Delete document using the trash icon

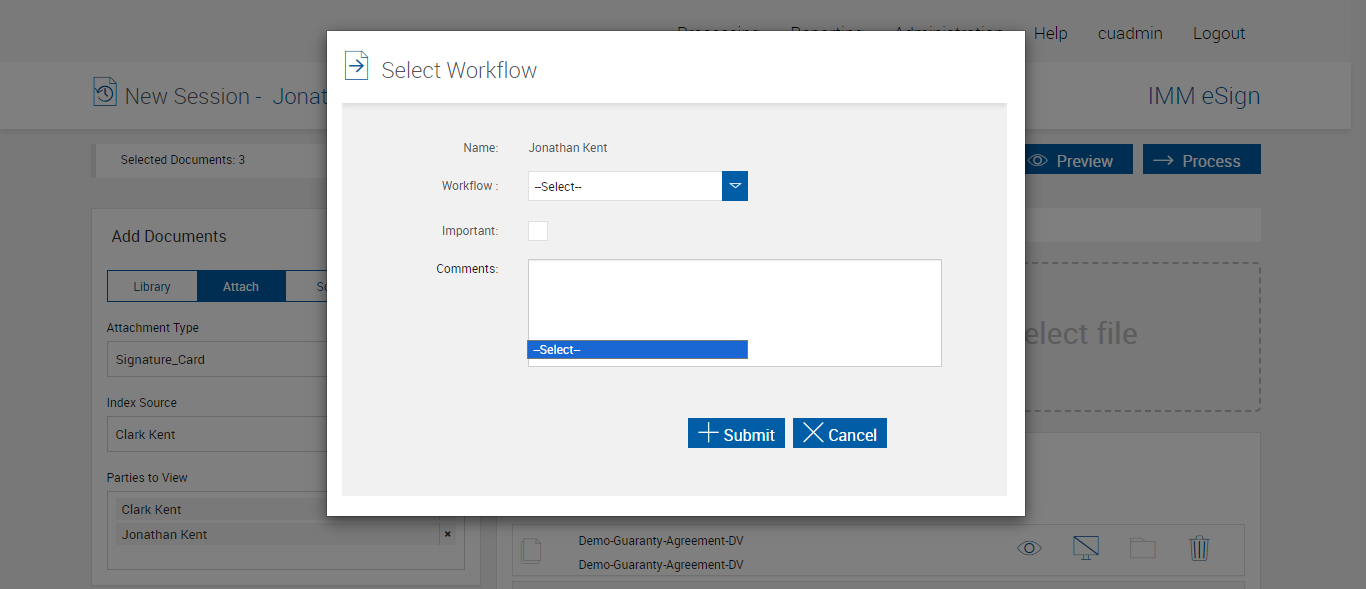tap(1199, 548)
